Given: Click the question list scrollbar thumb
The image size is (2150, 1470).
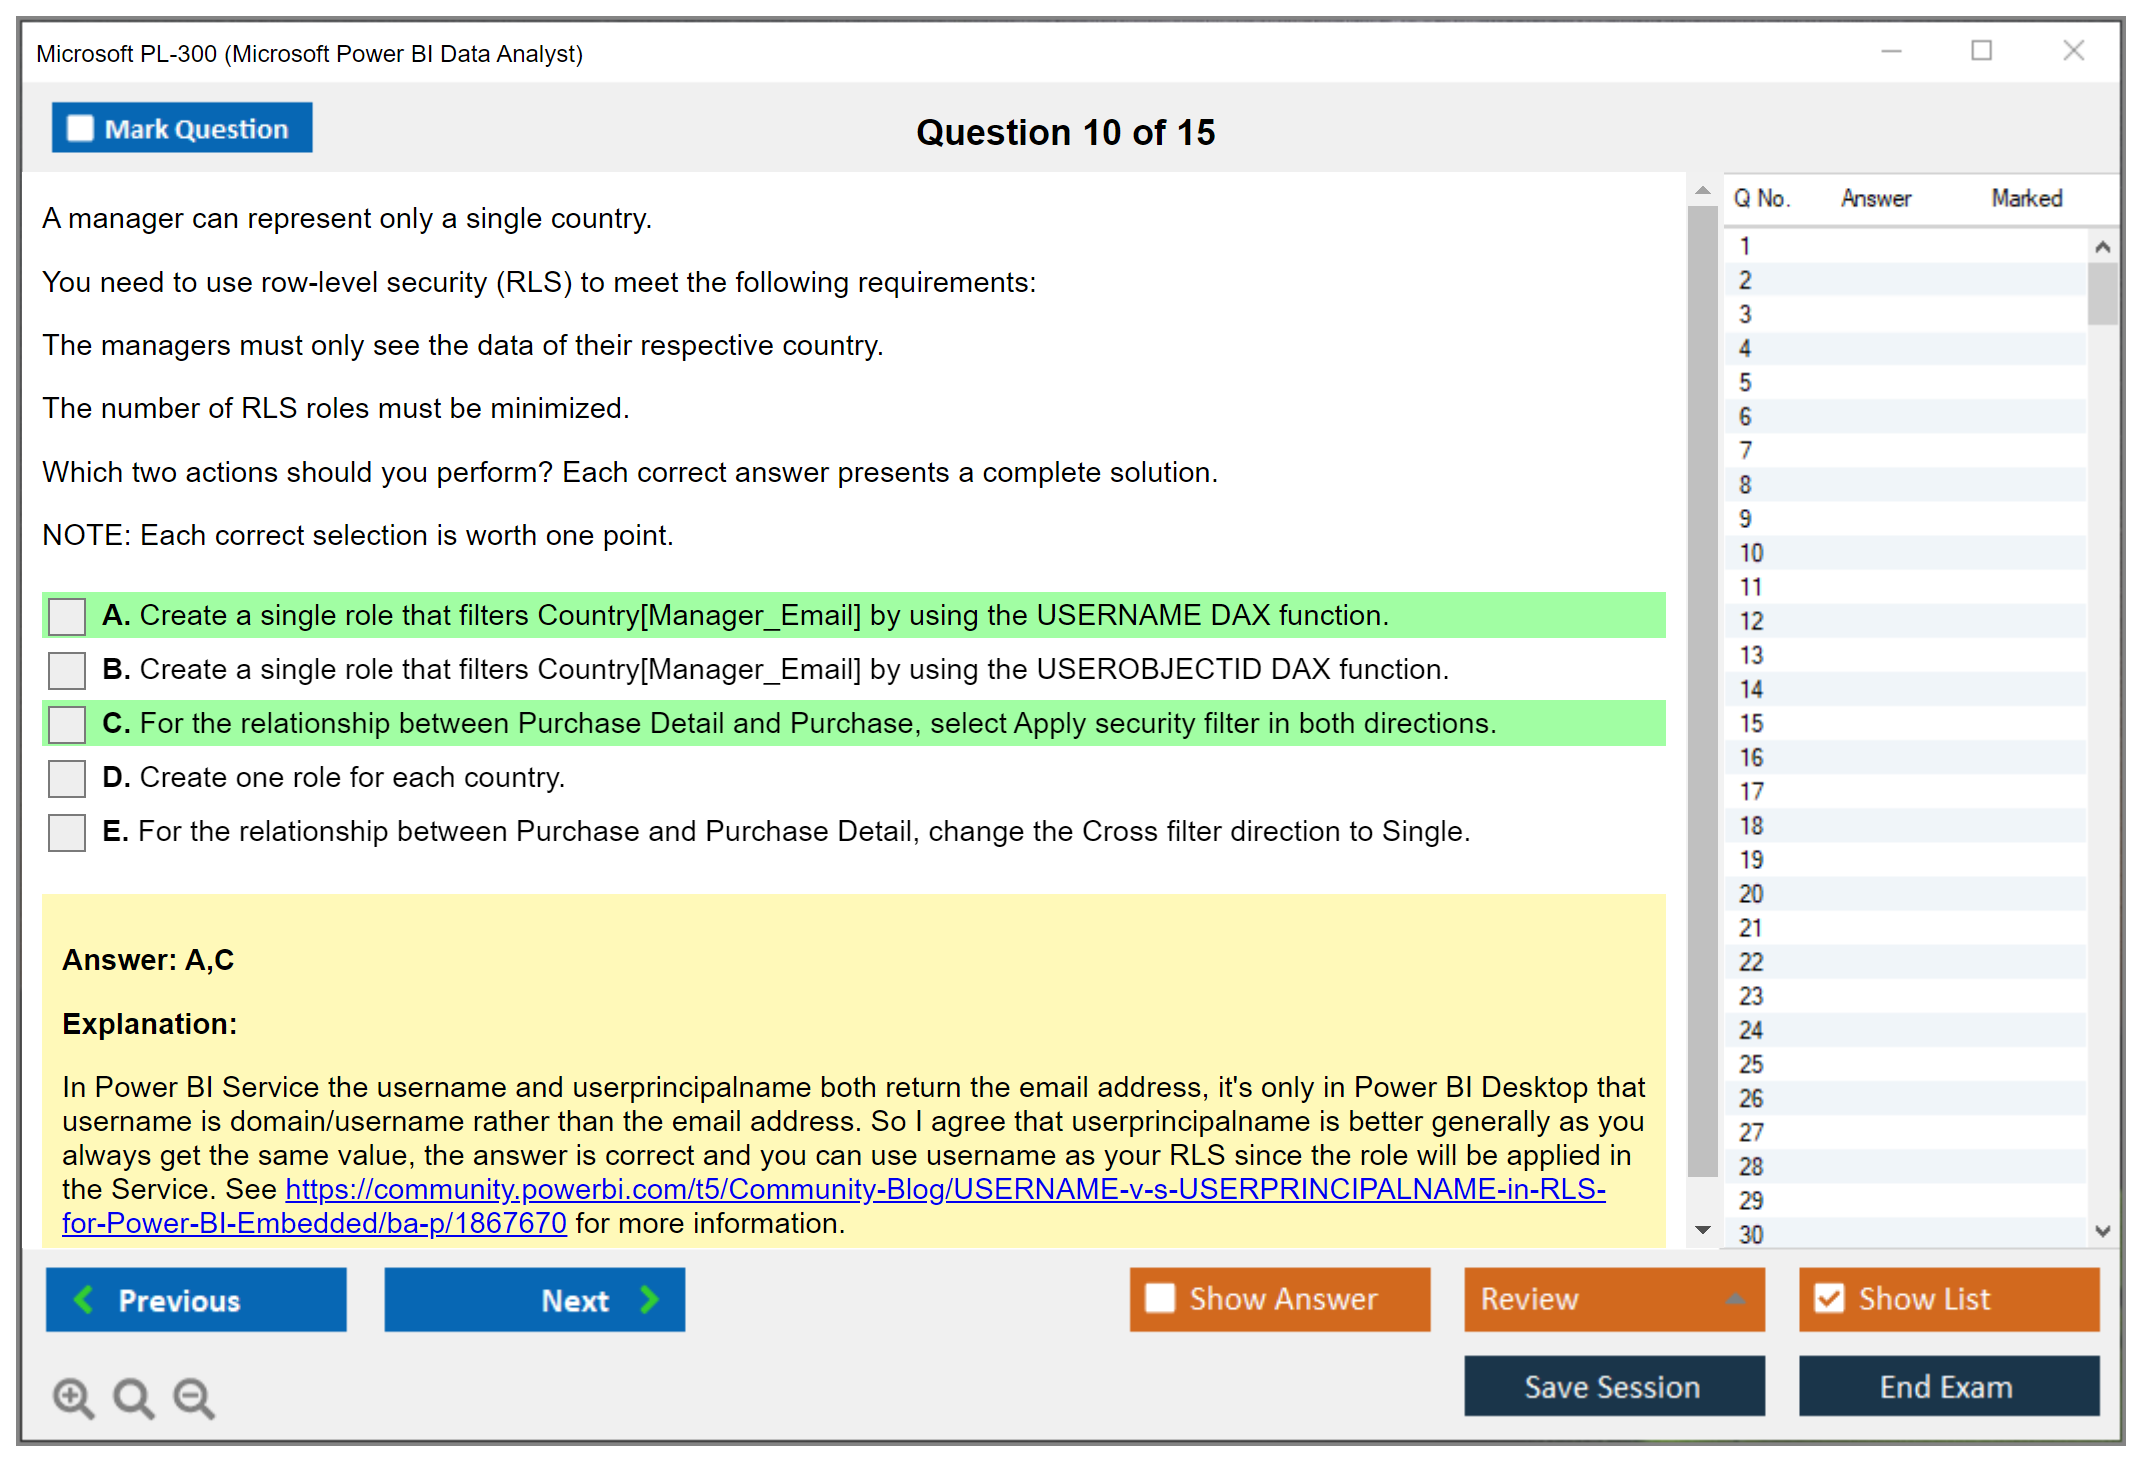Looking at the screenshot, I should point(2102,293).
